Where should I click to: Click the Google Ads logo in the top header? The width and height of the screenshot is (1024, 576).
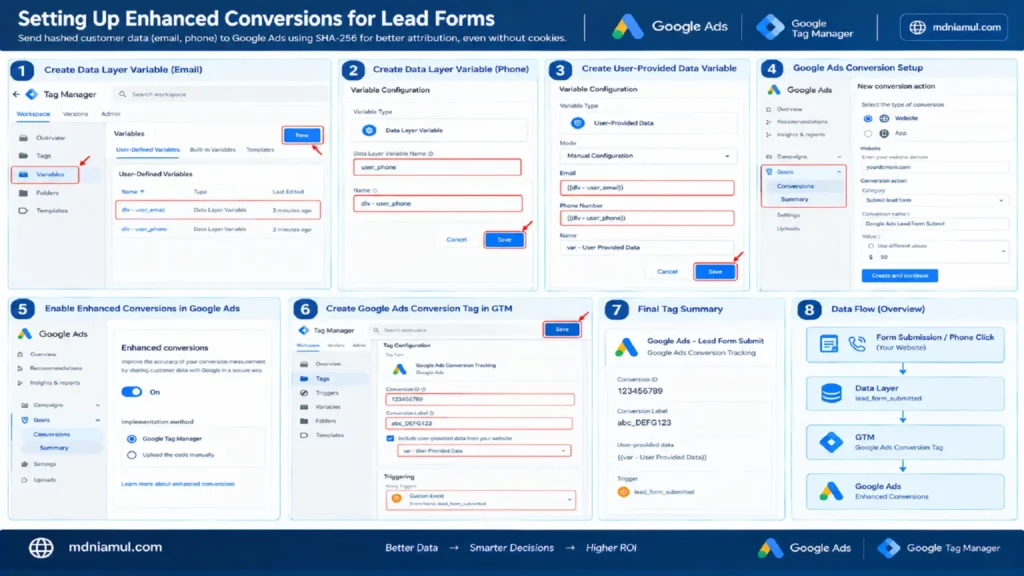click(669, 27)
